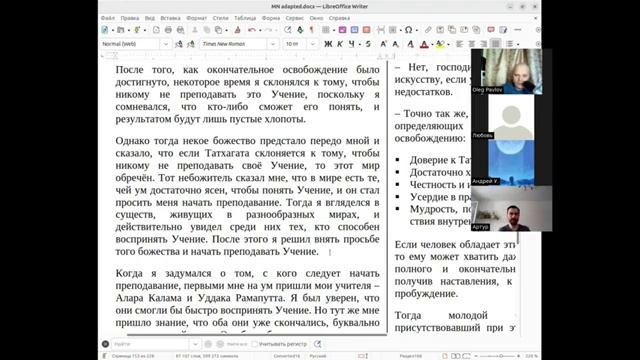Screen dimensions: 640x360
Task: Cut selection with the scissors icon
Action: click(x=195, y=30)
